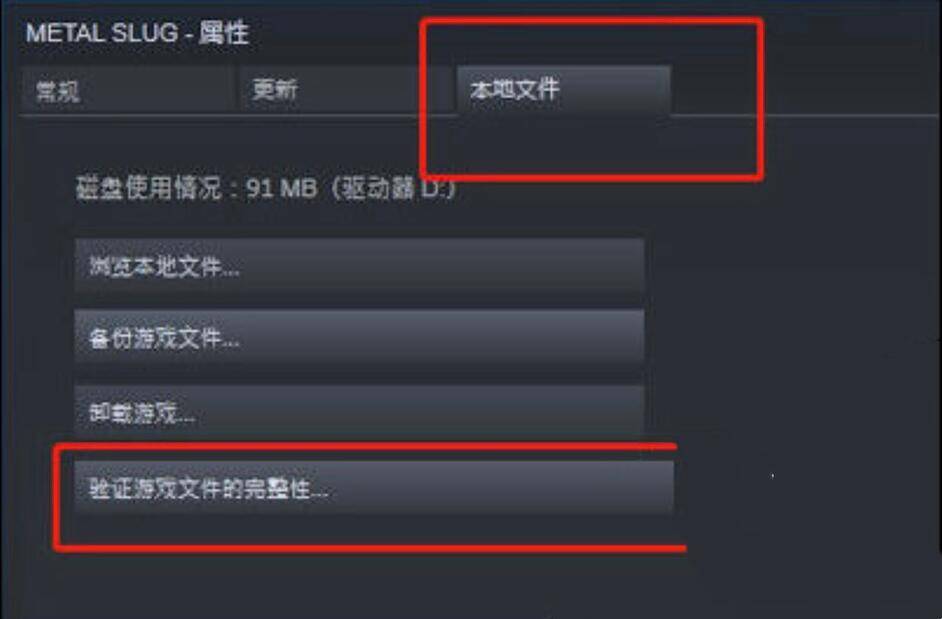
Task: Select the 本地文件 tab
Action: click(564, 90)
